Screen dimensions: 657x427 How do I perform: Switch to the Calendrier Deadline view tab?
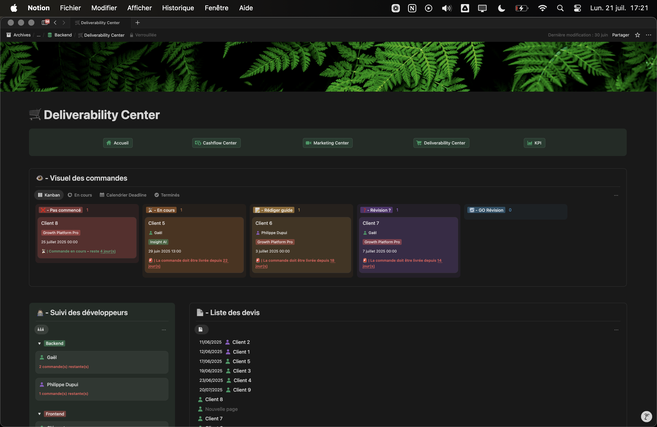coord(123,195)
